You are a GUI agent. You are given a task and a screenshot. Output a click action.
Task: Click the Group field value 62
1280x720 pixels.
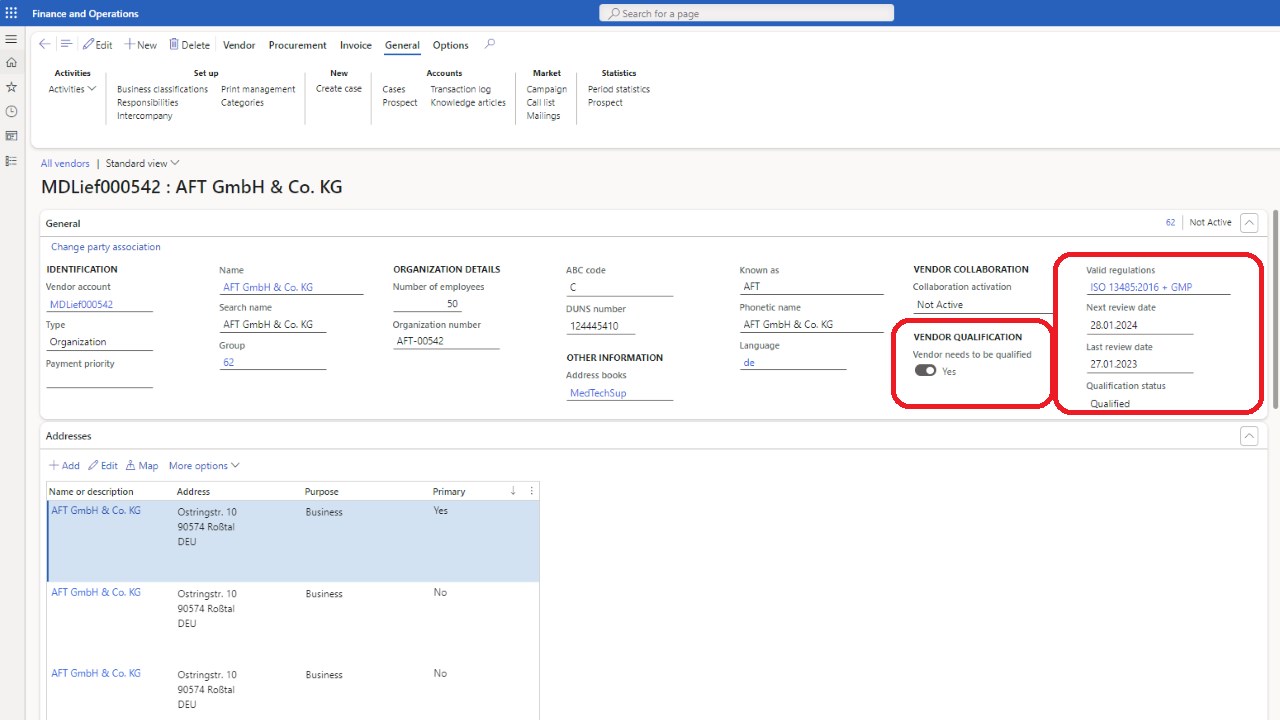(x=272, y=362)
